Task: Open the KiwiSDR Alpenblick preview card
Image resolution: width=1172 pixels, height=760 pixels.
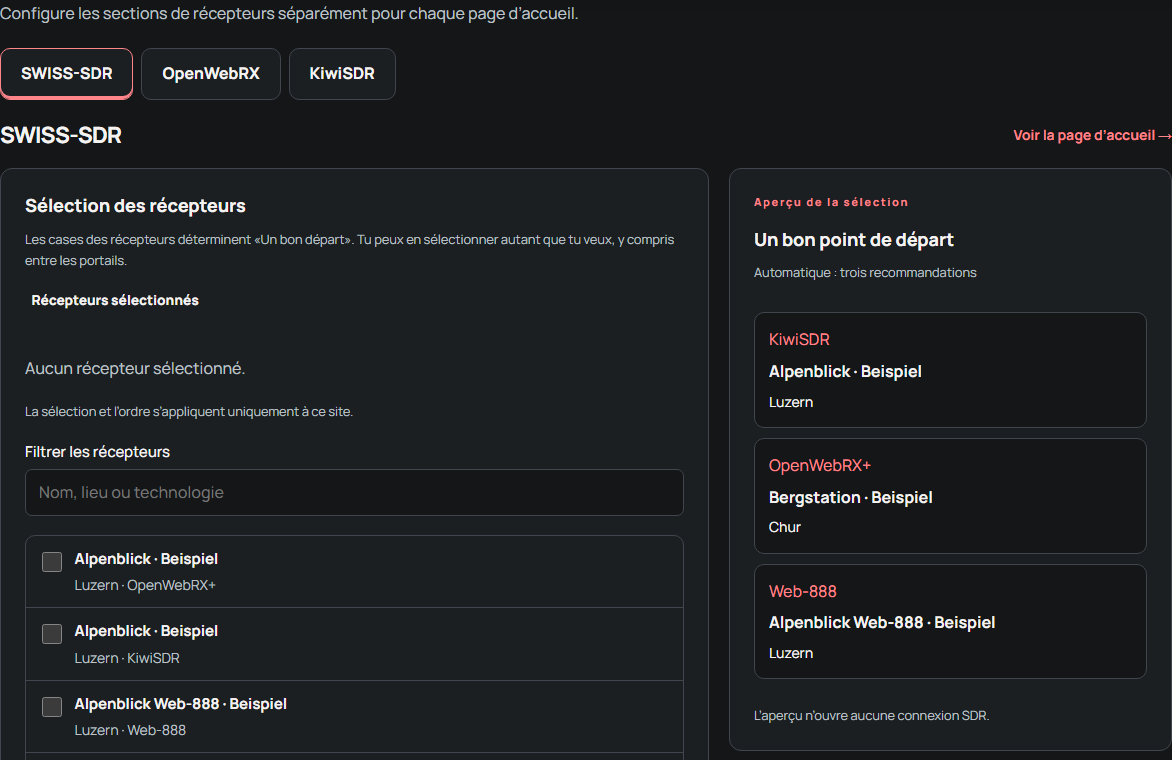Action: click(950, 370)
